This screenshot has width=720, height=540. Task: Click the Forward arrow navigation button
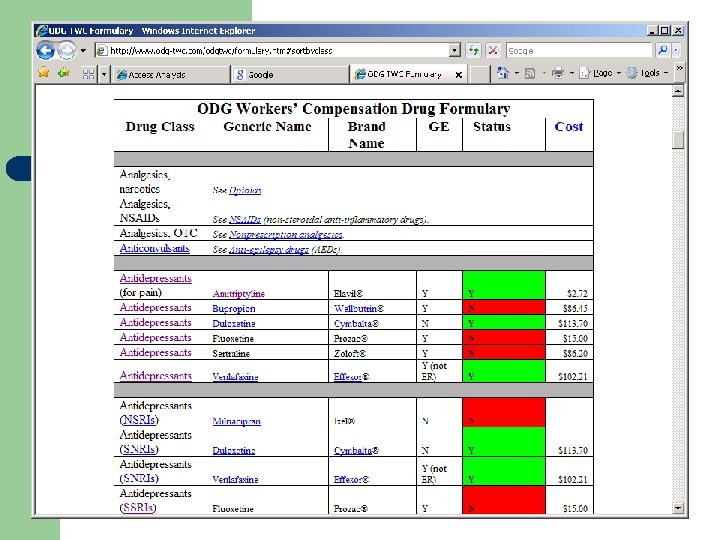pyautogui.click(x=67, y=50)
